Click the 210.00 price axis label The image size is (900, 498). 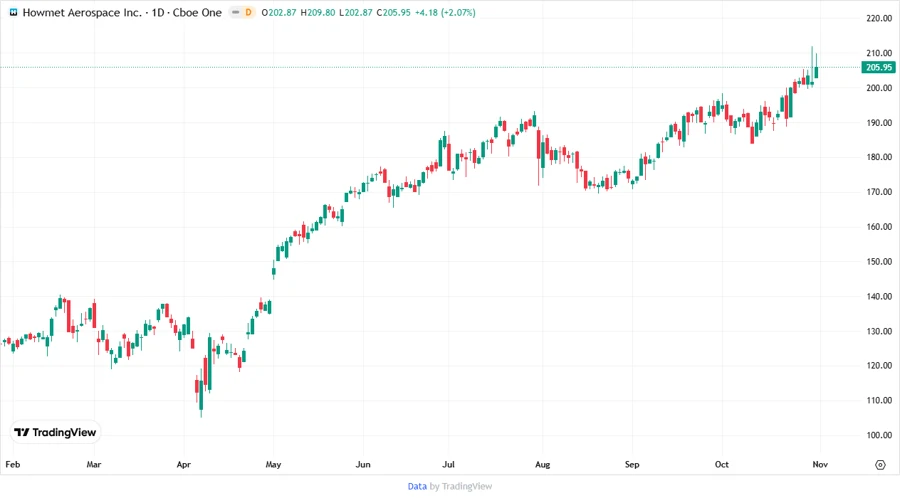coord(879,53)
